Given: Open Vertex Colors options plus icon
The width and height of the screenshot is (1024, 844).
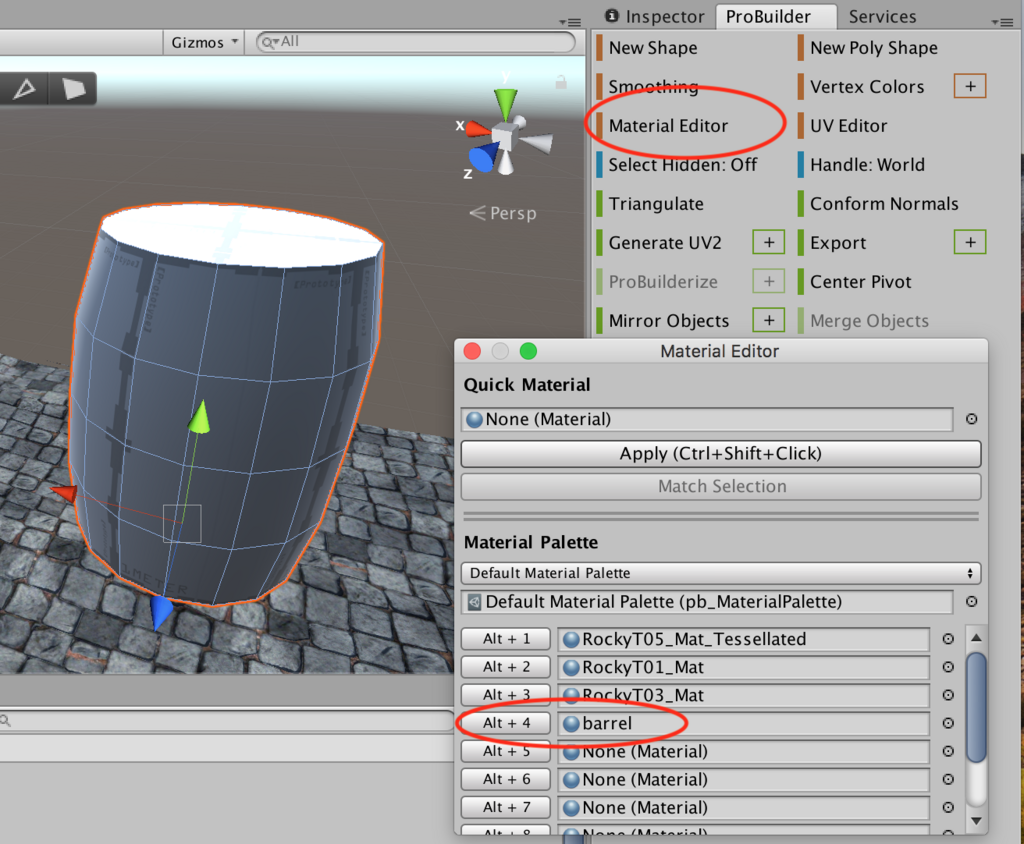Looking at the screenshot, I should pos(970,86).
